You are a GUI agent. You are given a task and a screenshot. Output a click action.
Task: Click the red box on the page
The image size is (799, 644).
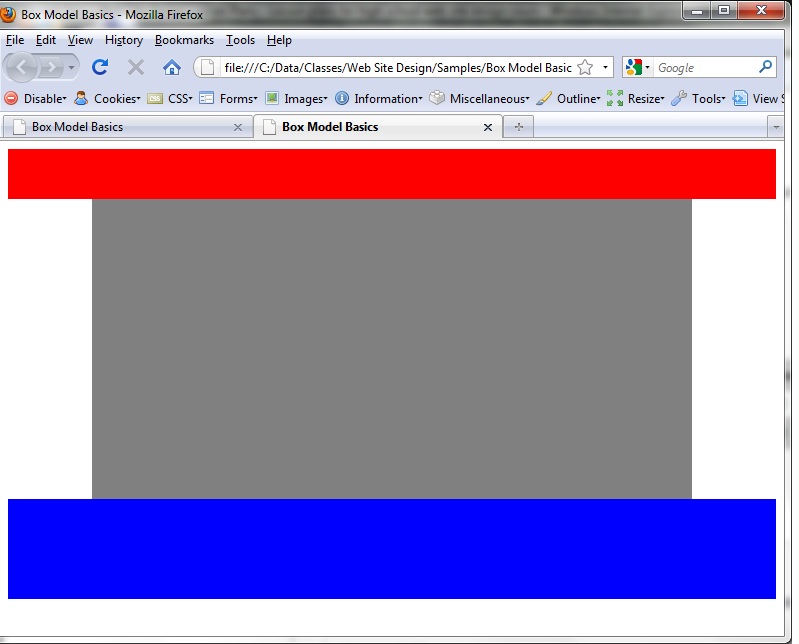392,174
